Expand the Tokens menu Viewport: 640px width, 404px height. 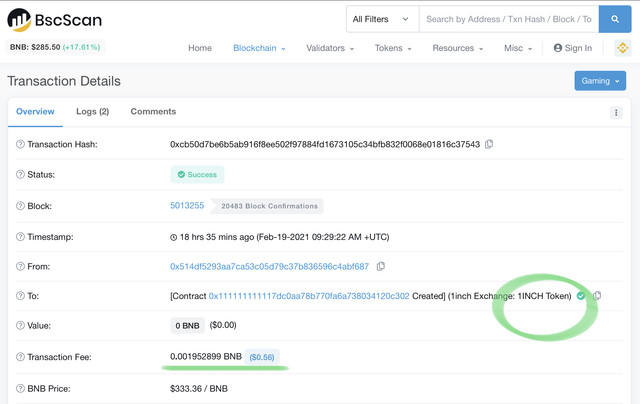tap(393, 48)
